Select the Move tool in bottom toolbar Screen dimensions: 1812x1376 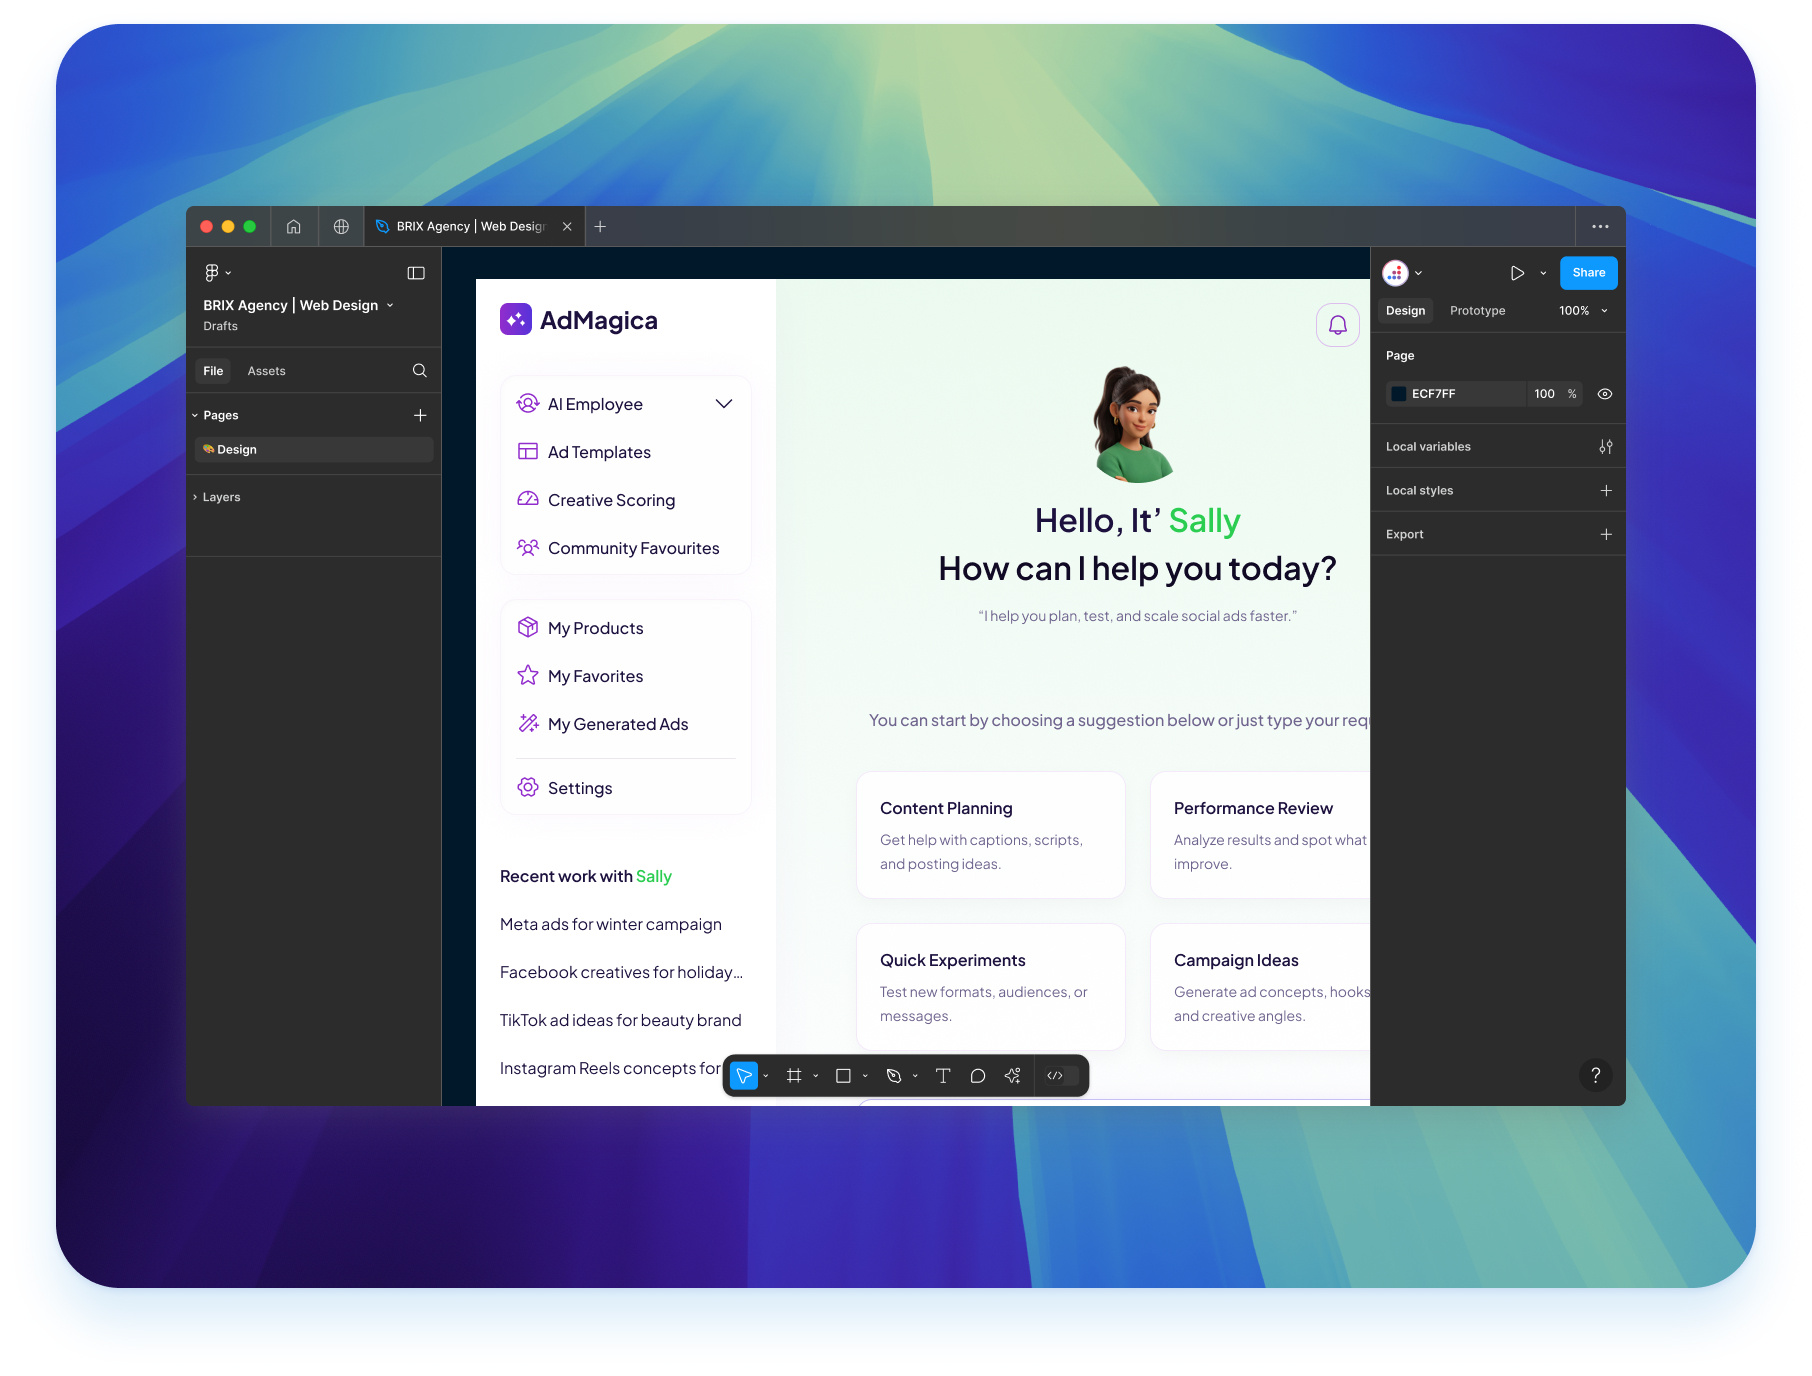(x=744, y=1076)
